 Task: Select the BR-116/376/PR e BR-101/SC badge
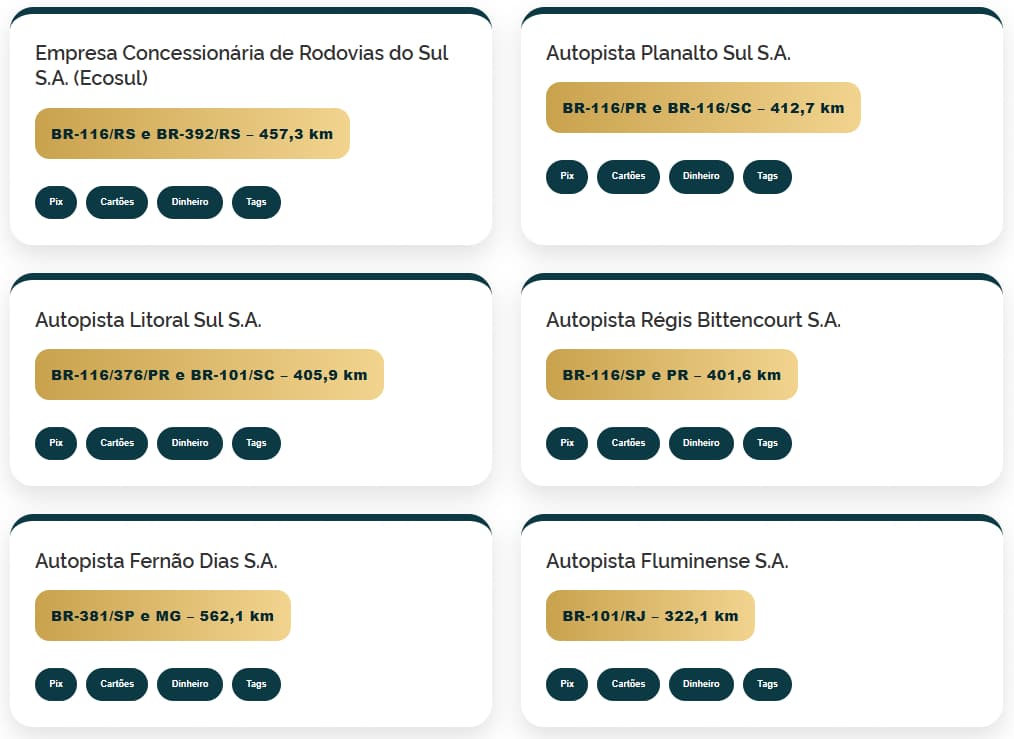coord(209,375)
